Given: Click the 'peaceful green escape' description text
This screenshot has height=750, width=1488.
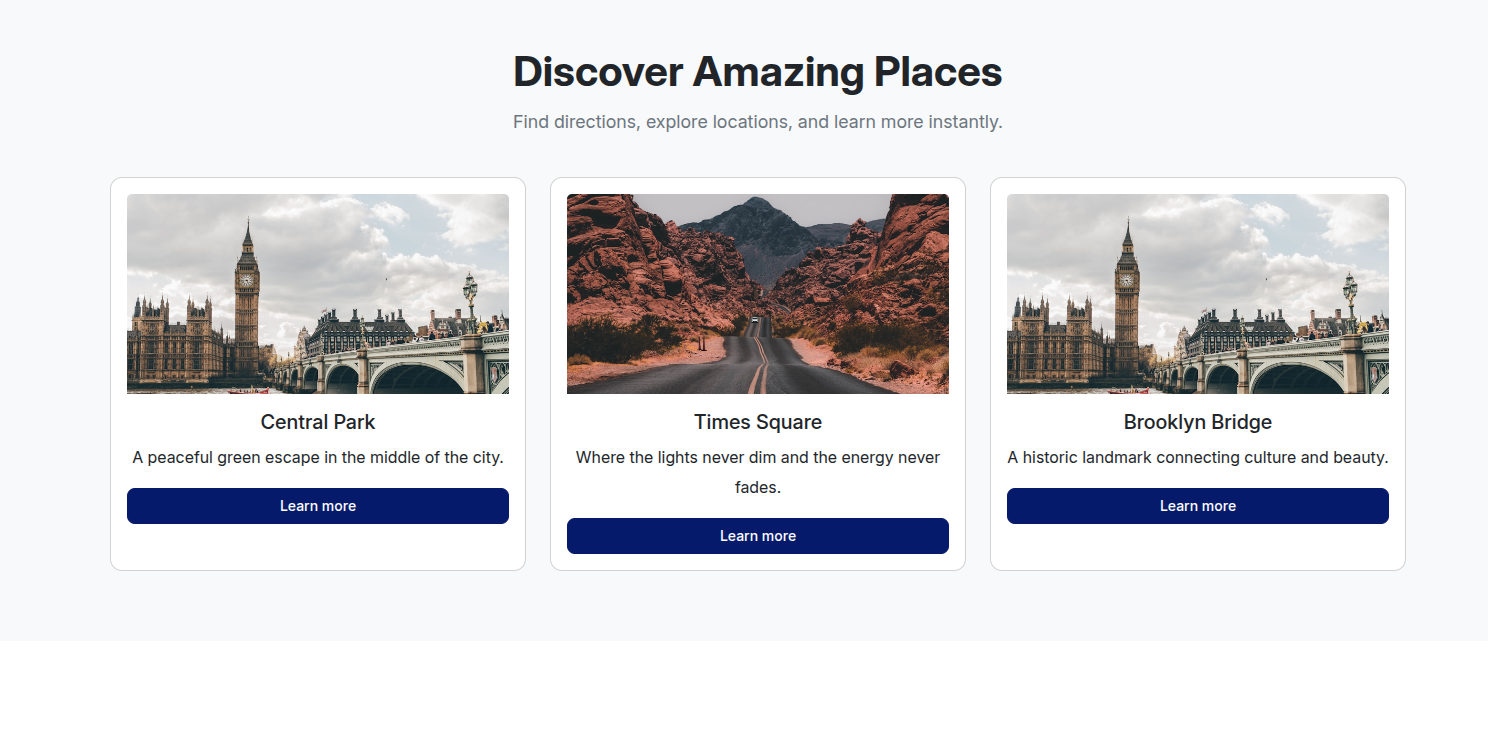Looking at the screenshot, I should [x=317, y=458].
